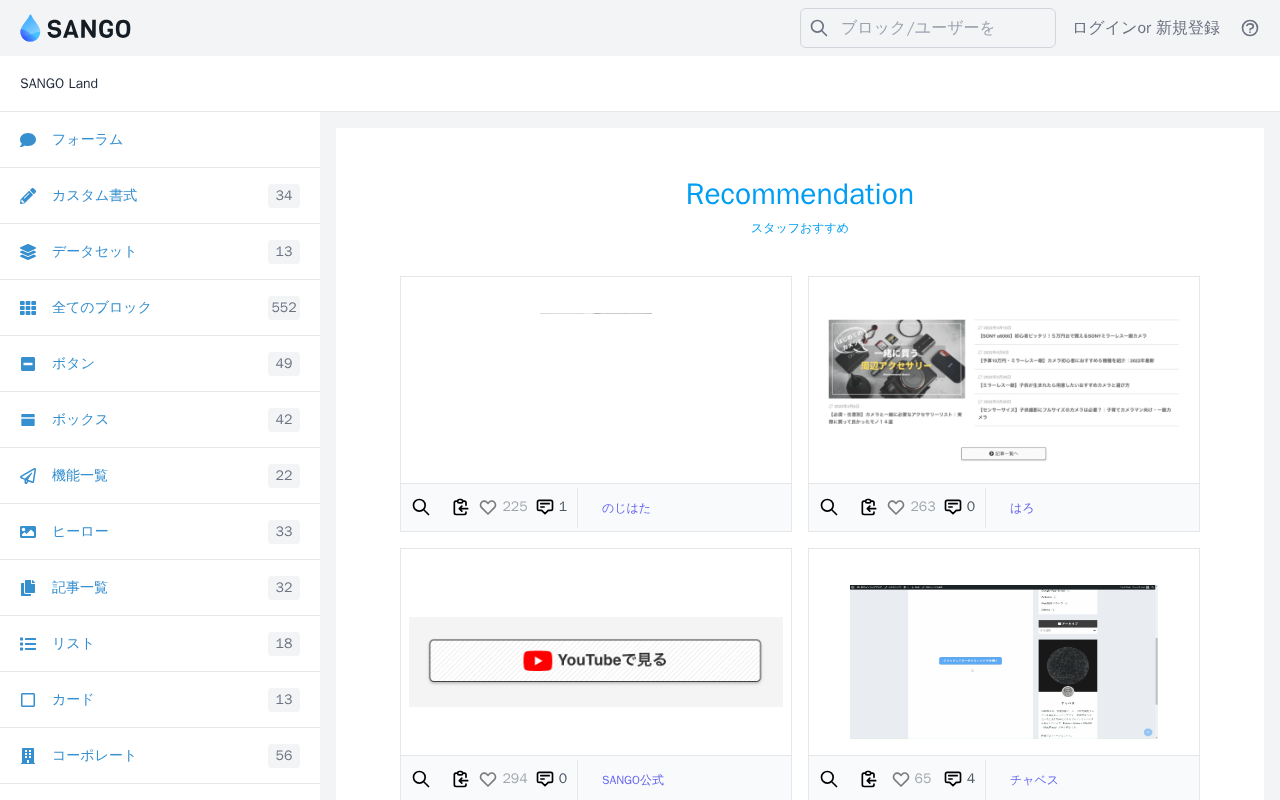Click the 552 count badge for 全てのブロック
The height and width of the screenshot is (800, 1280).
point(284,308)
